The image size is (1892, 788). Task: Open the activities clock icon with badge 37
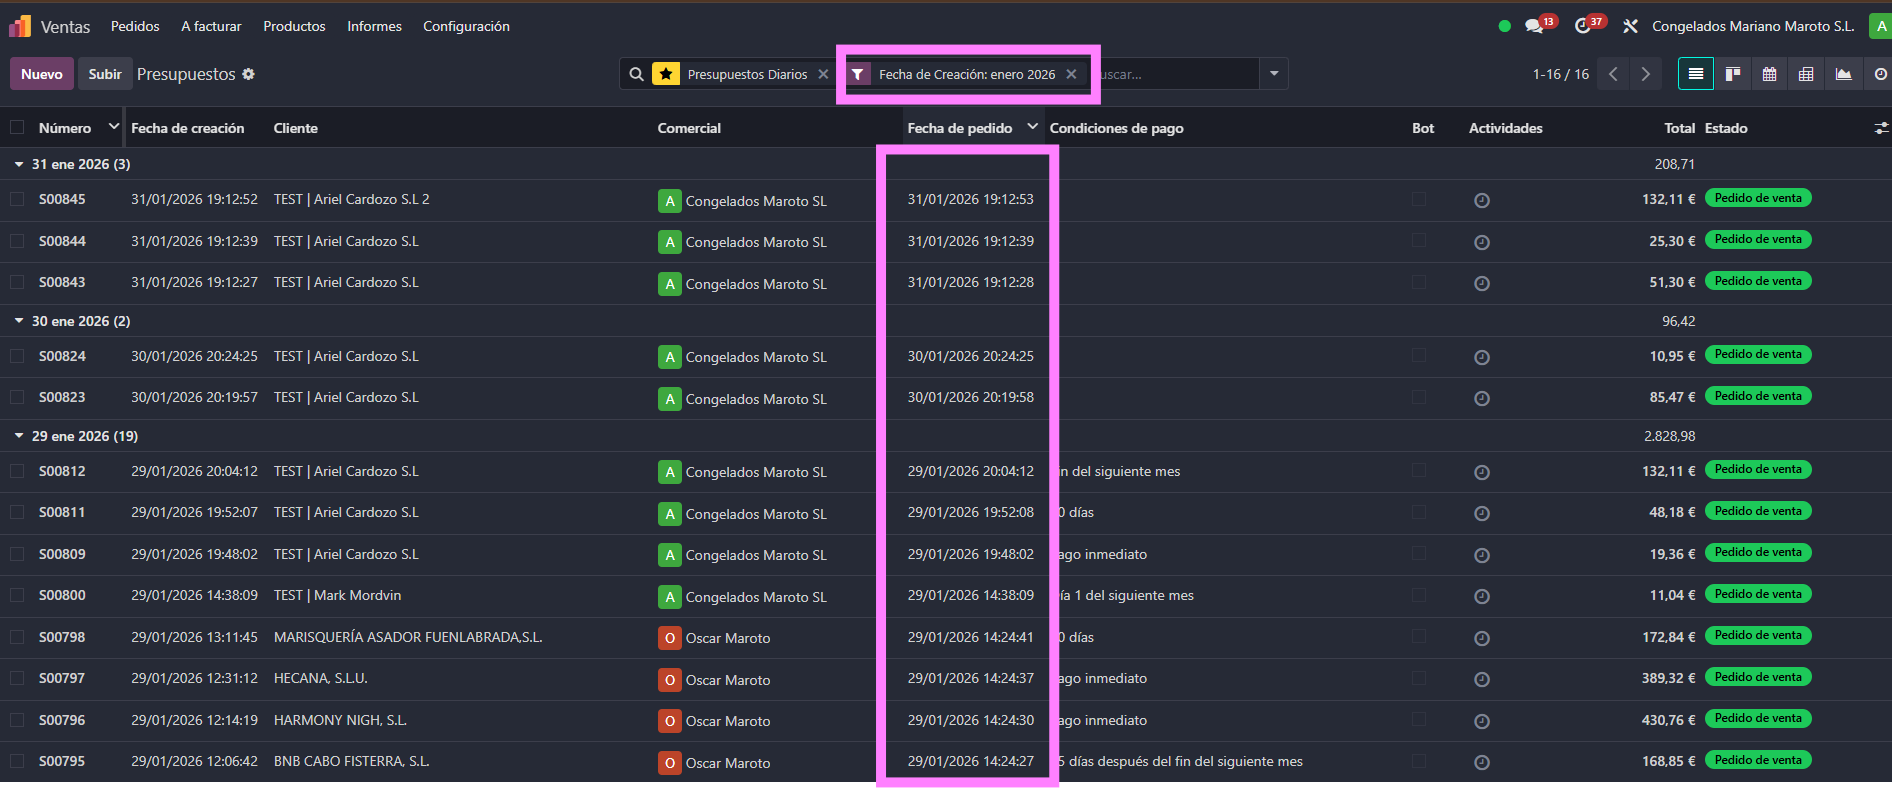click(x=1582, y=27)
